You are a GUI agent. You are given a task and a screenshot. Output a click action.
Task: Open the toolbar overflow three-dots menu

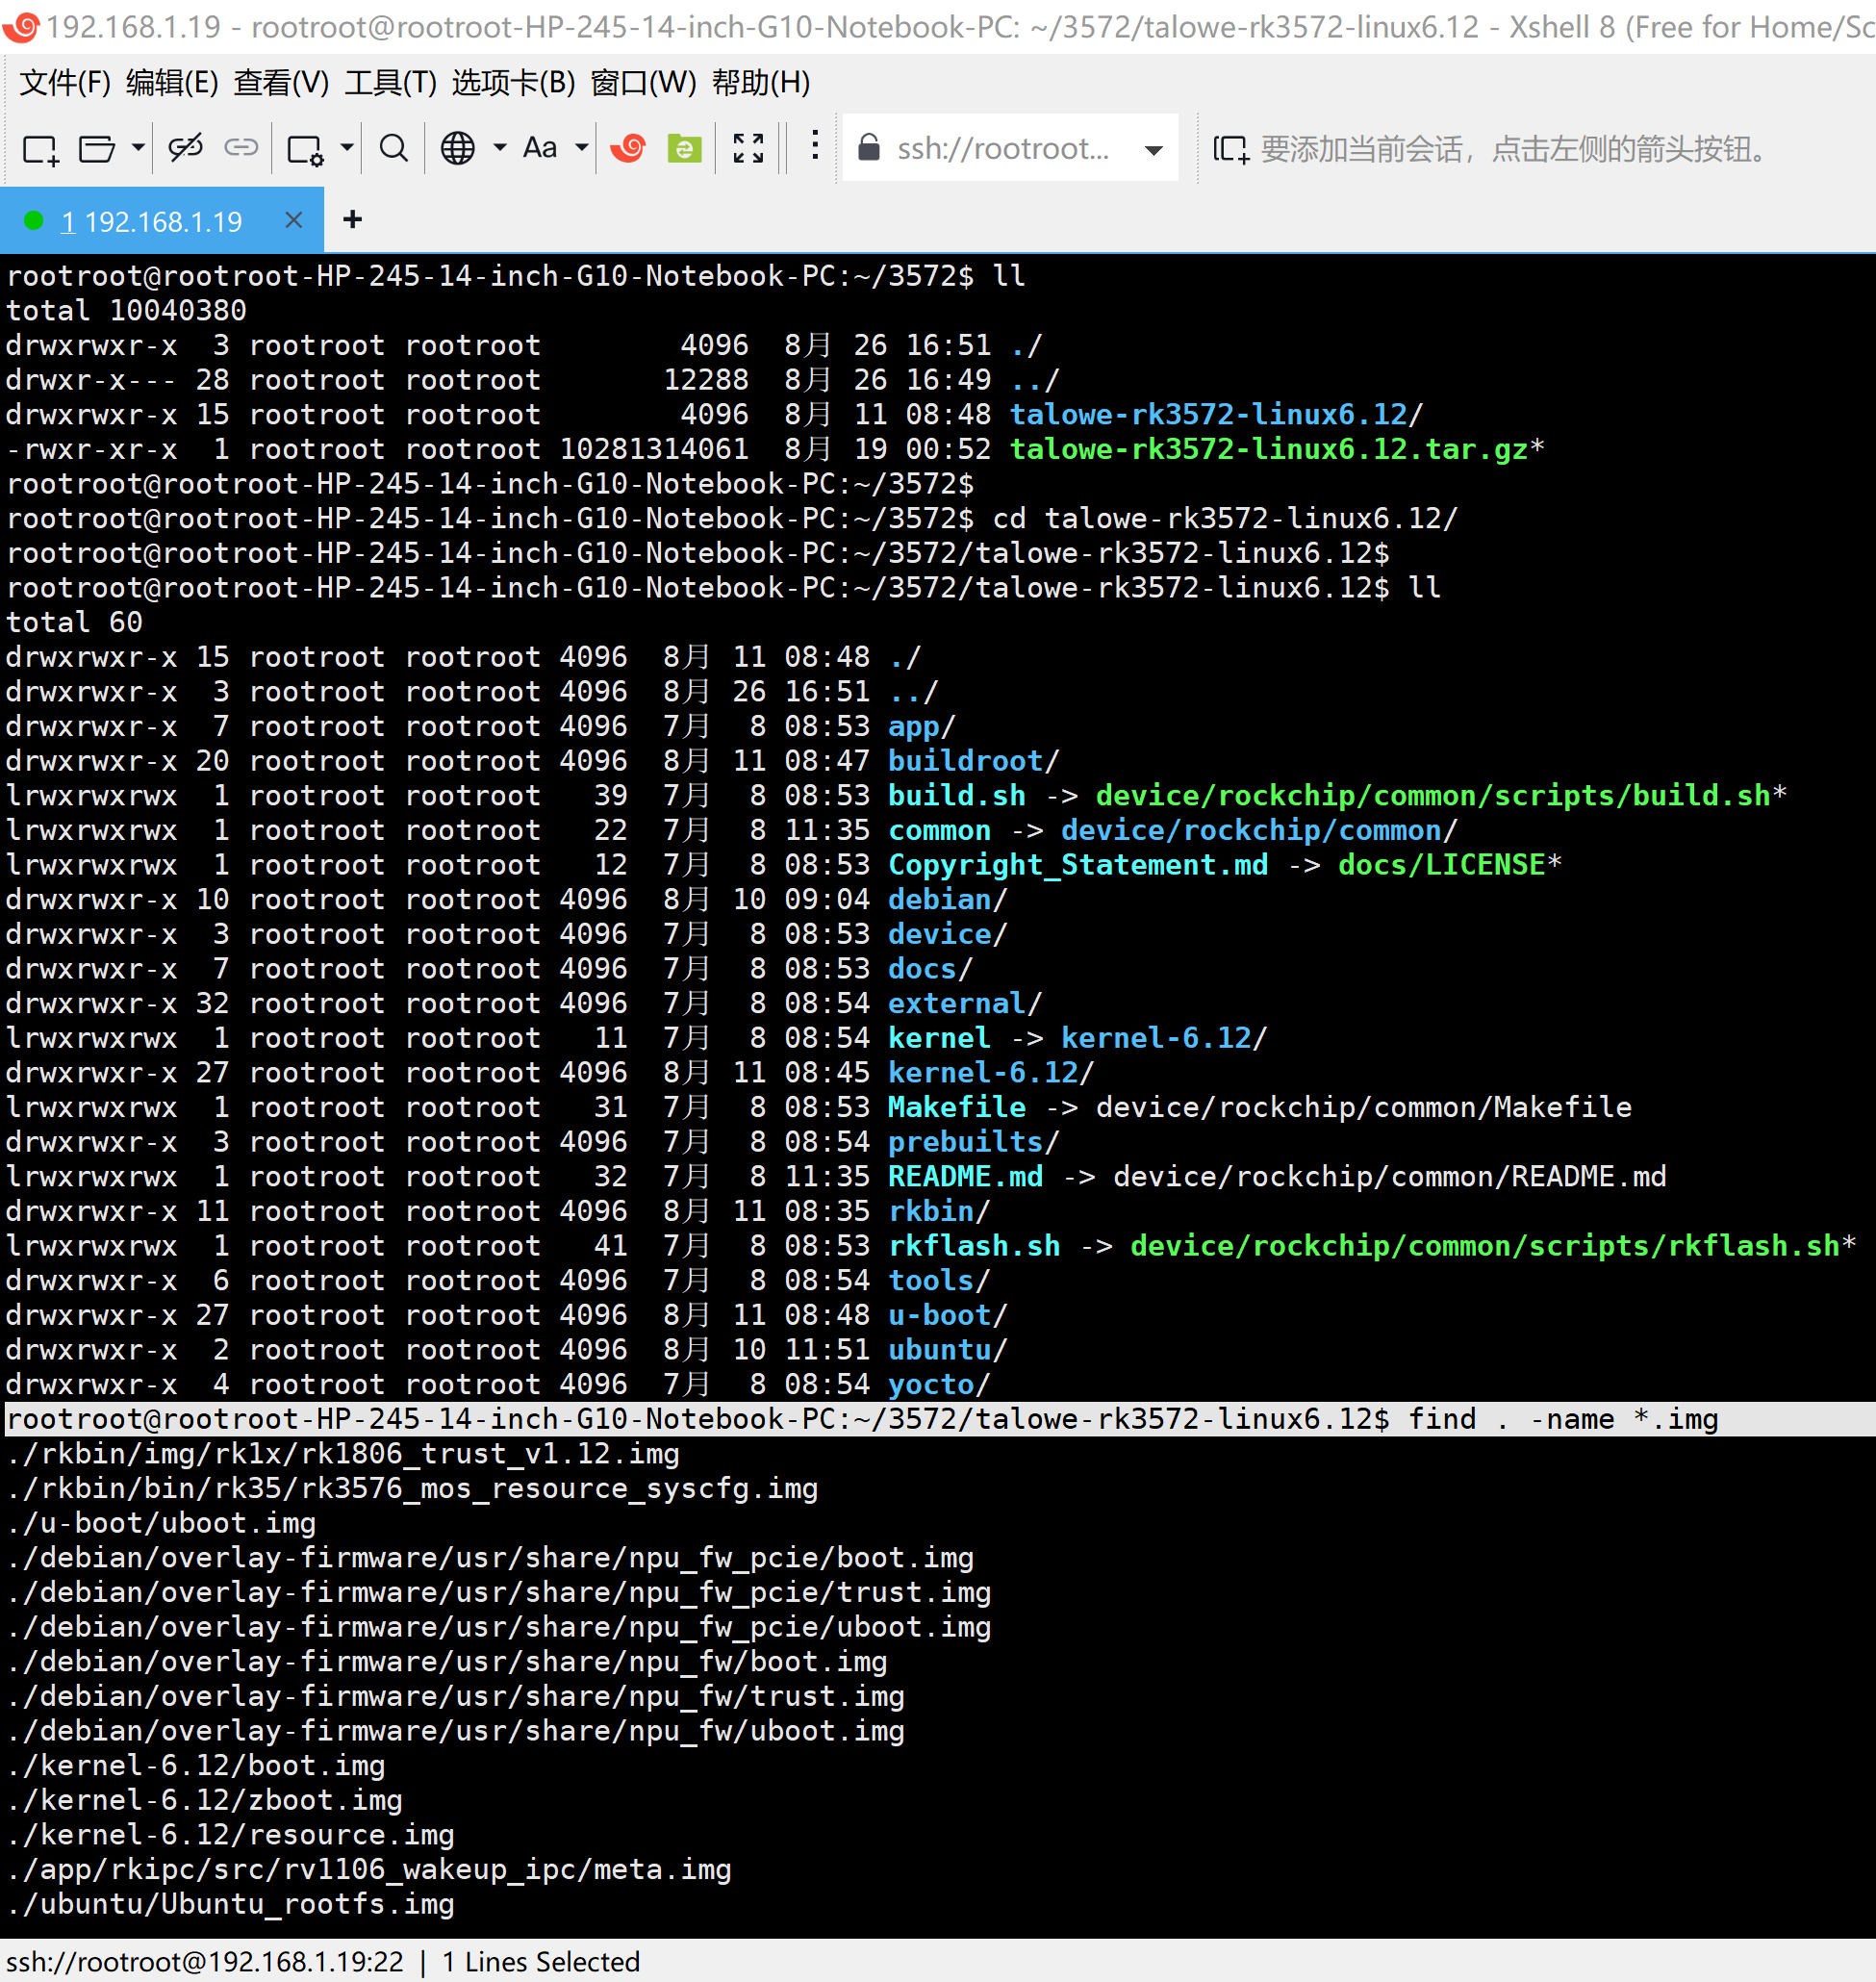815,145
